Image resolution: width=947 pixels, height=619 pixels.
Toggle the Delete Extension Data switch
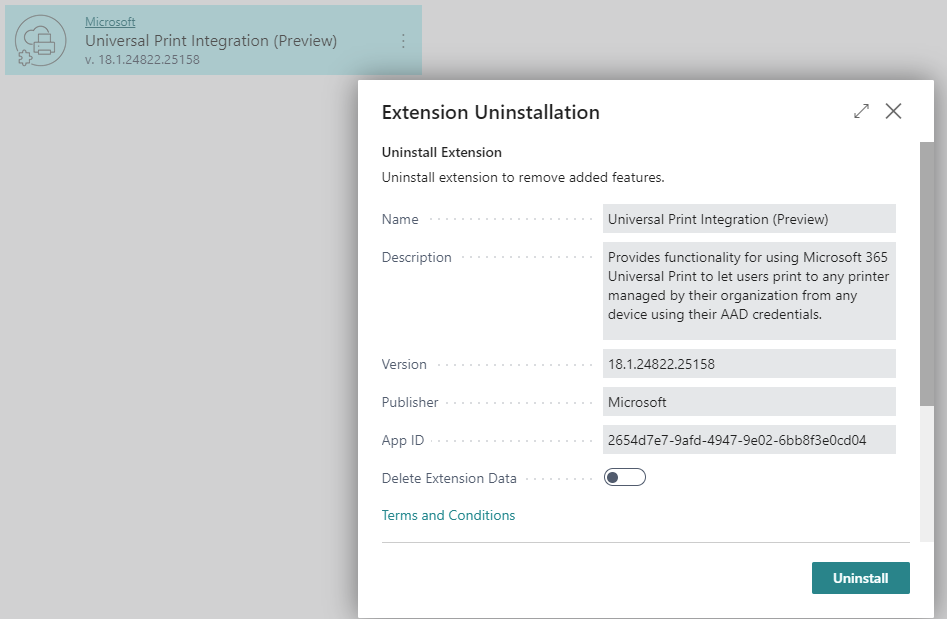point(624,478)
